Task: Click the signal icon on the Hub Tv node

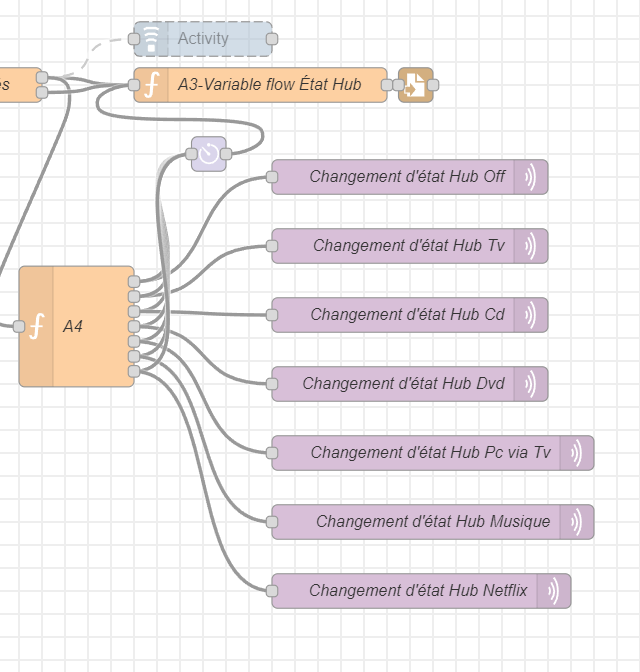Action: [531, 246]
